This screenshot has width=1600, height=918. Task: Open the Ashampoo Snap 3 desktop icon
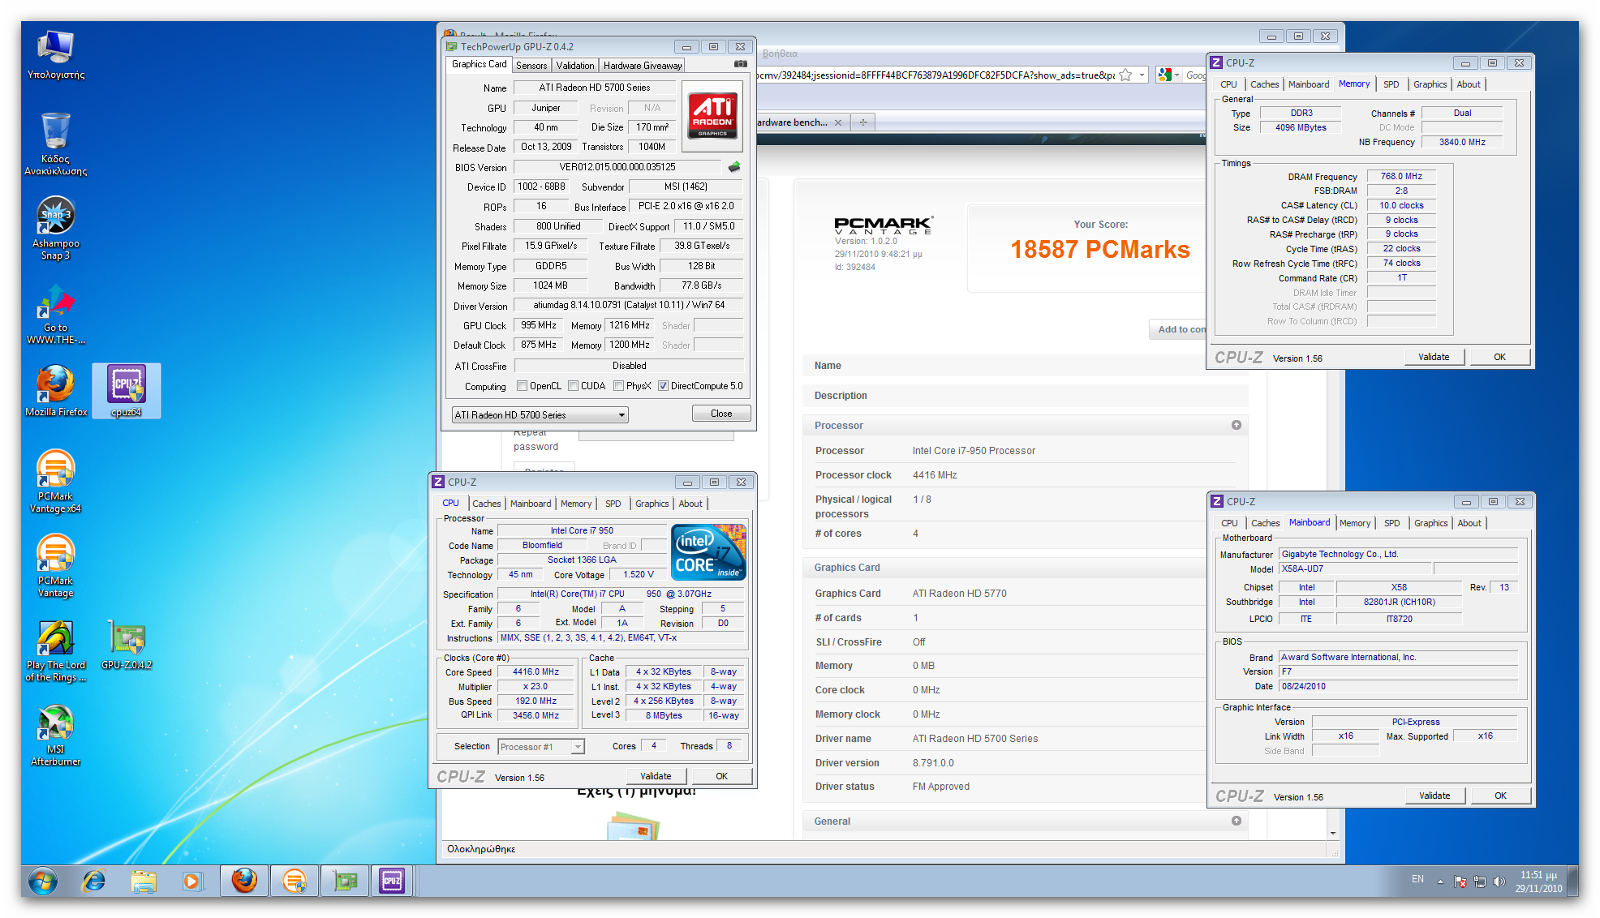pos(55,229)
